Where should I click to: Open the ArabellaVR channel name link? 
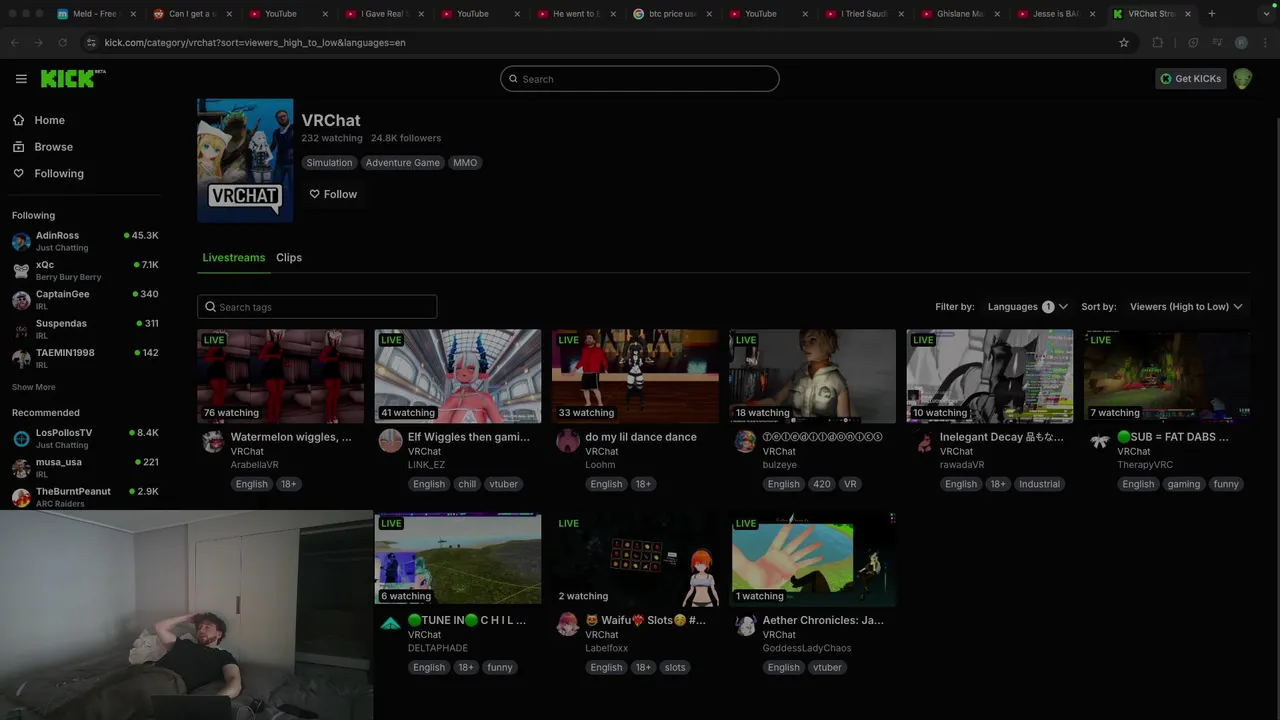[x=254, y=465]
